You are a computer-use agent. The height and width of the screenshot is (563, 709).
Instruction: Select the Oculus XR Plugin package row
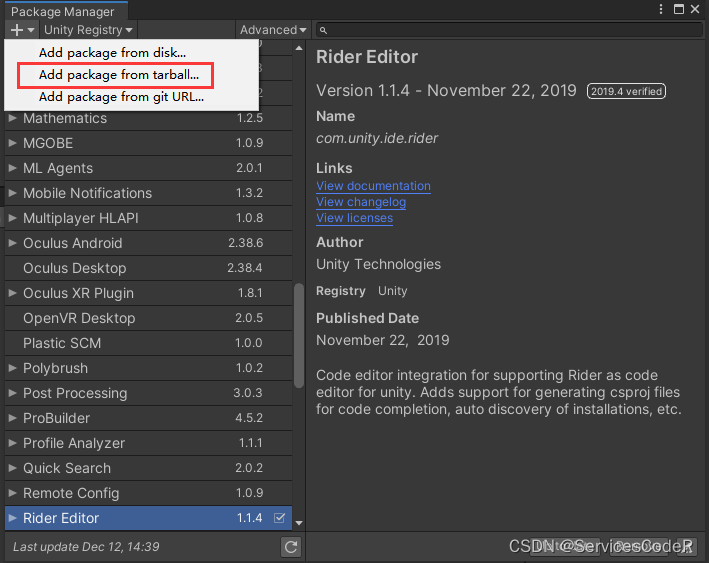coord(148,293)
